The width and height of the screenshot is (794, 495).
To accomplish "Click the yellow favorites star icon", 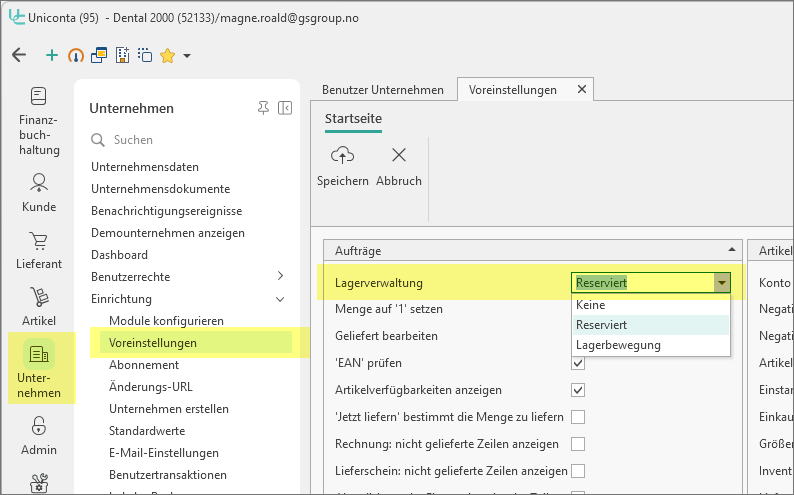I will [168, 56].
